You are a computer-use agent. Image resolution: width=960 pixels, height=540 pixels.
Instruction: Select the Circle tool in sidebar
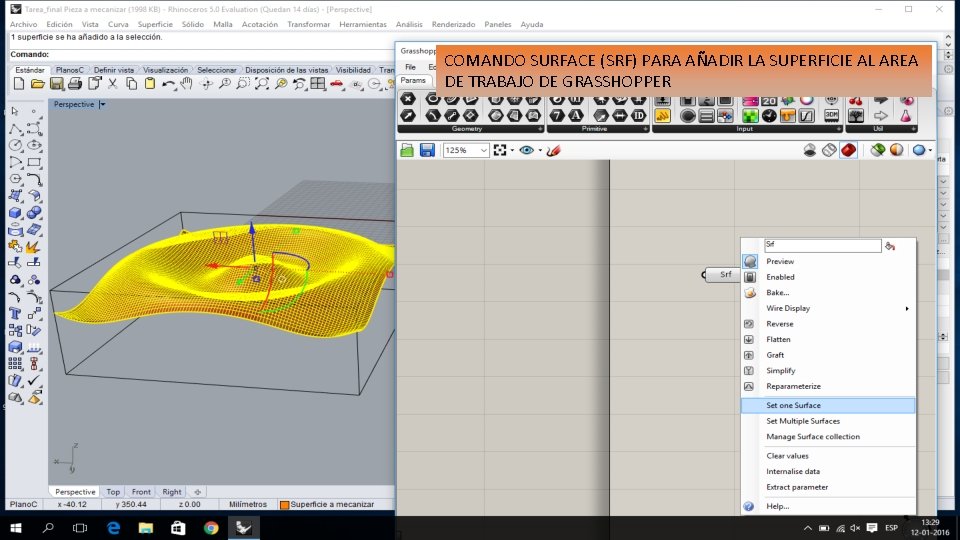point(15,146)
